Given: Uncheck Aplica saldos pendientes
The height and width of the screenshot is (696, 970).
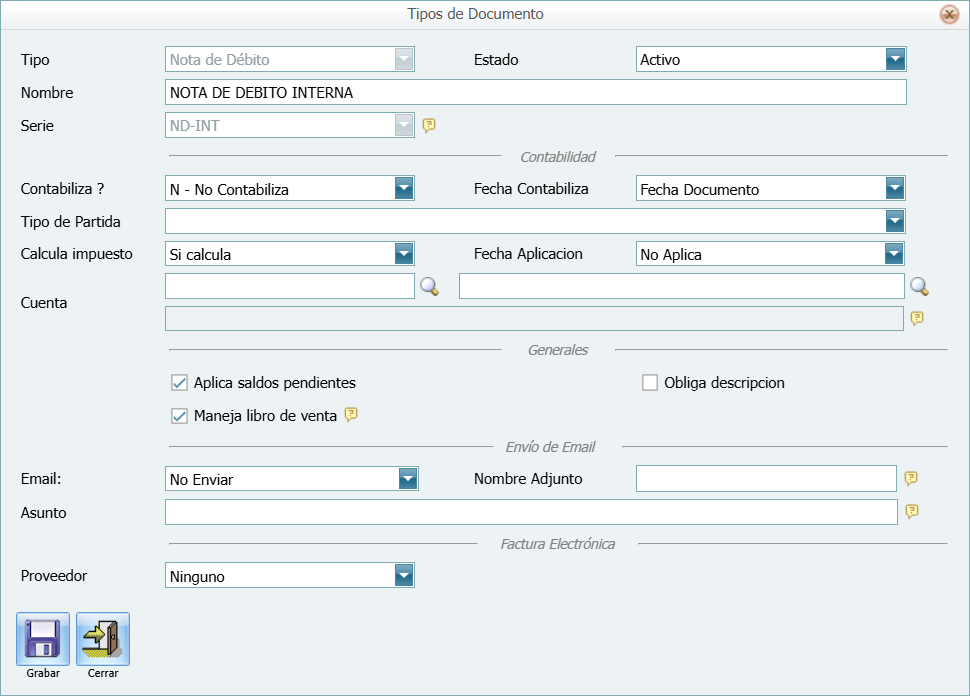Looking at the screenshot, I should 181,382.
